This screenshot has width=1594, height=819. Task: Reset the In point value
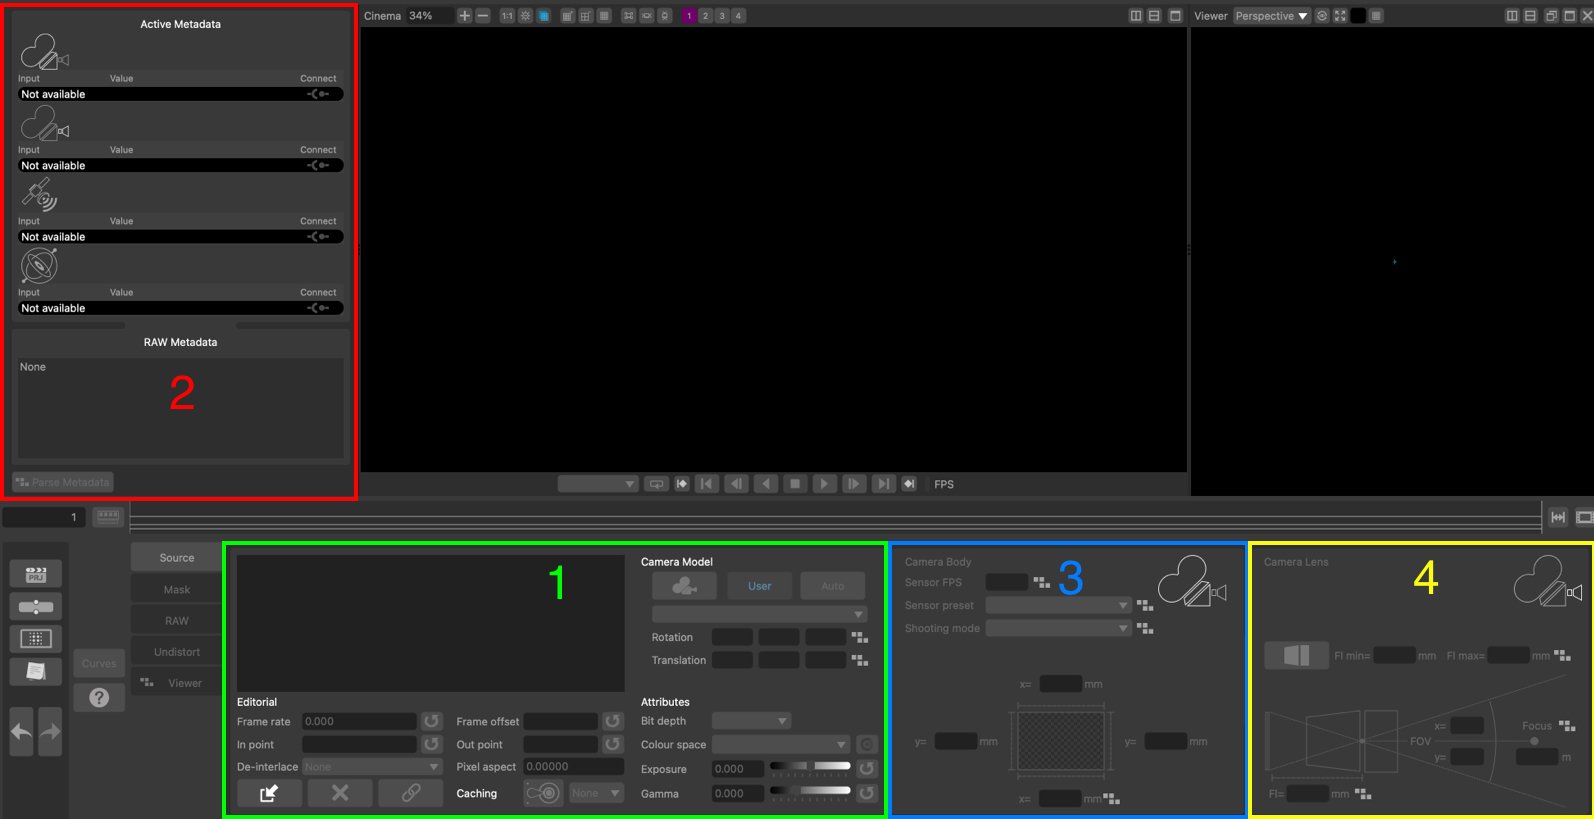click(431, 744)
